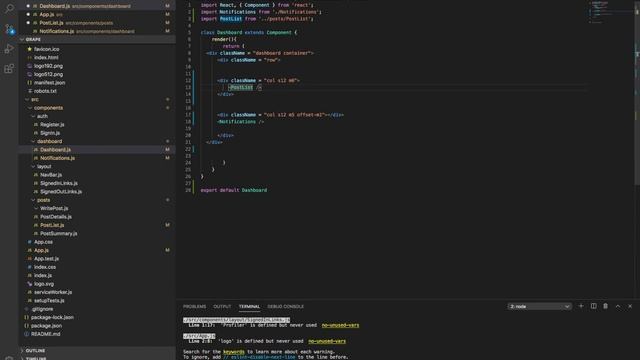Image resolution: width=640 pixels, height=360 pixels.
Task: Open the Search view in activity bar
Action: (9, 8)
